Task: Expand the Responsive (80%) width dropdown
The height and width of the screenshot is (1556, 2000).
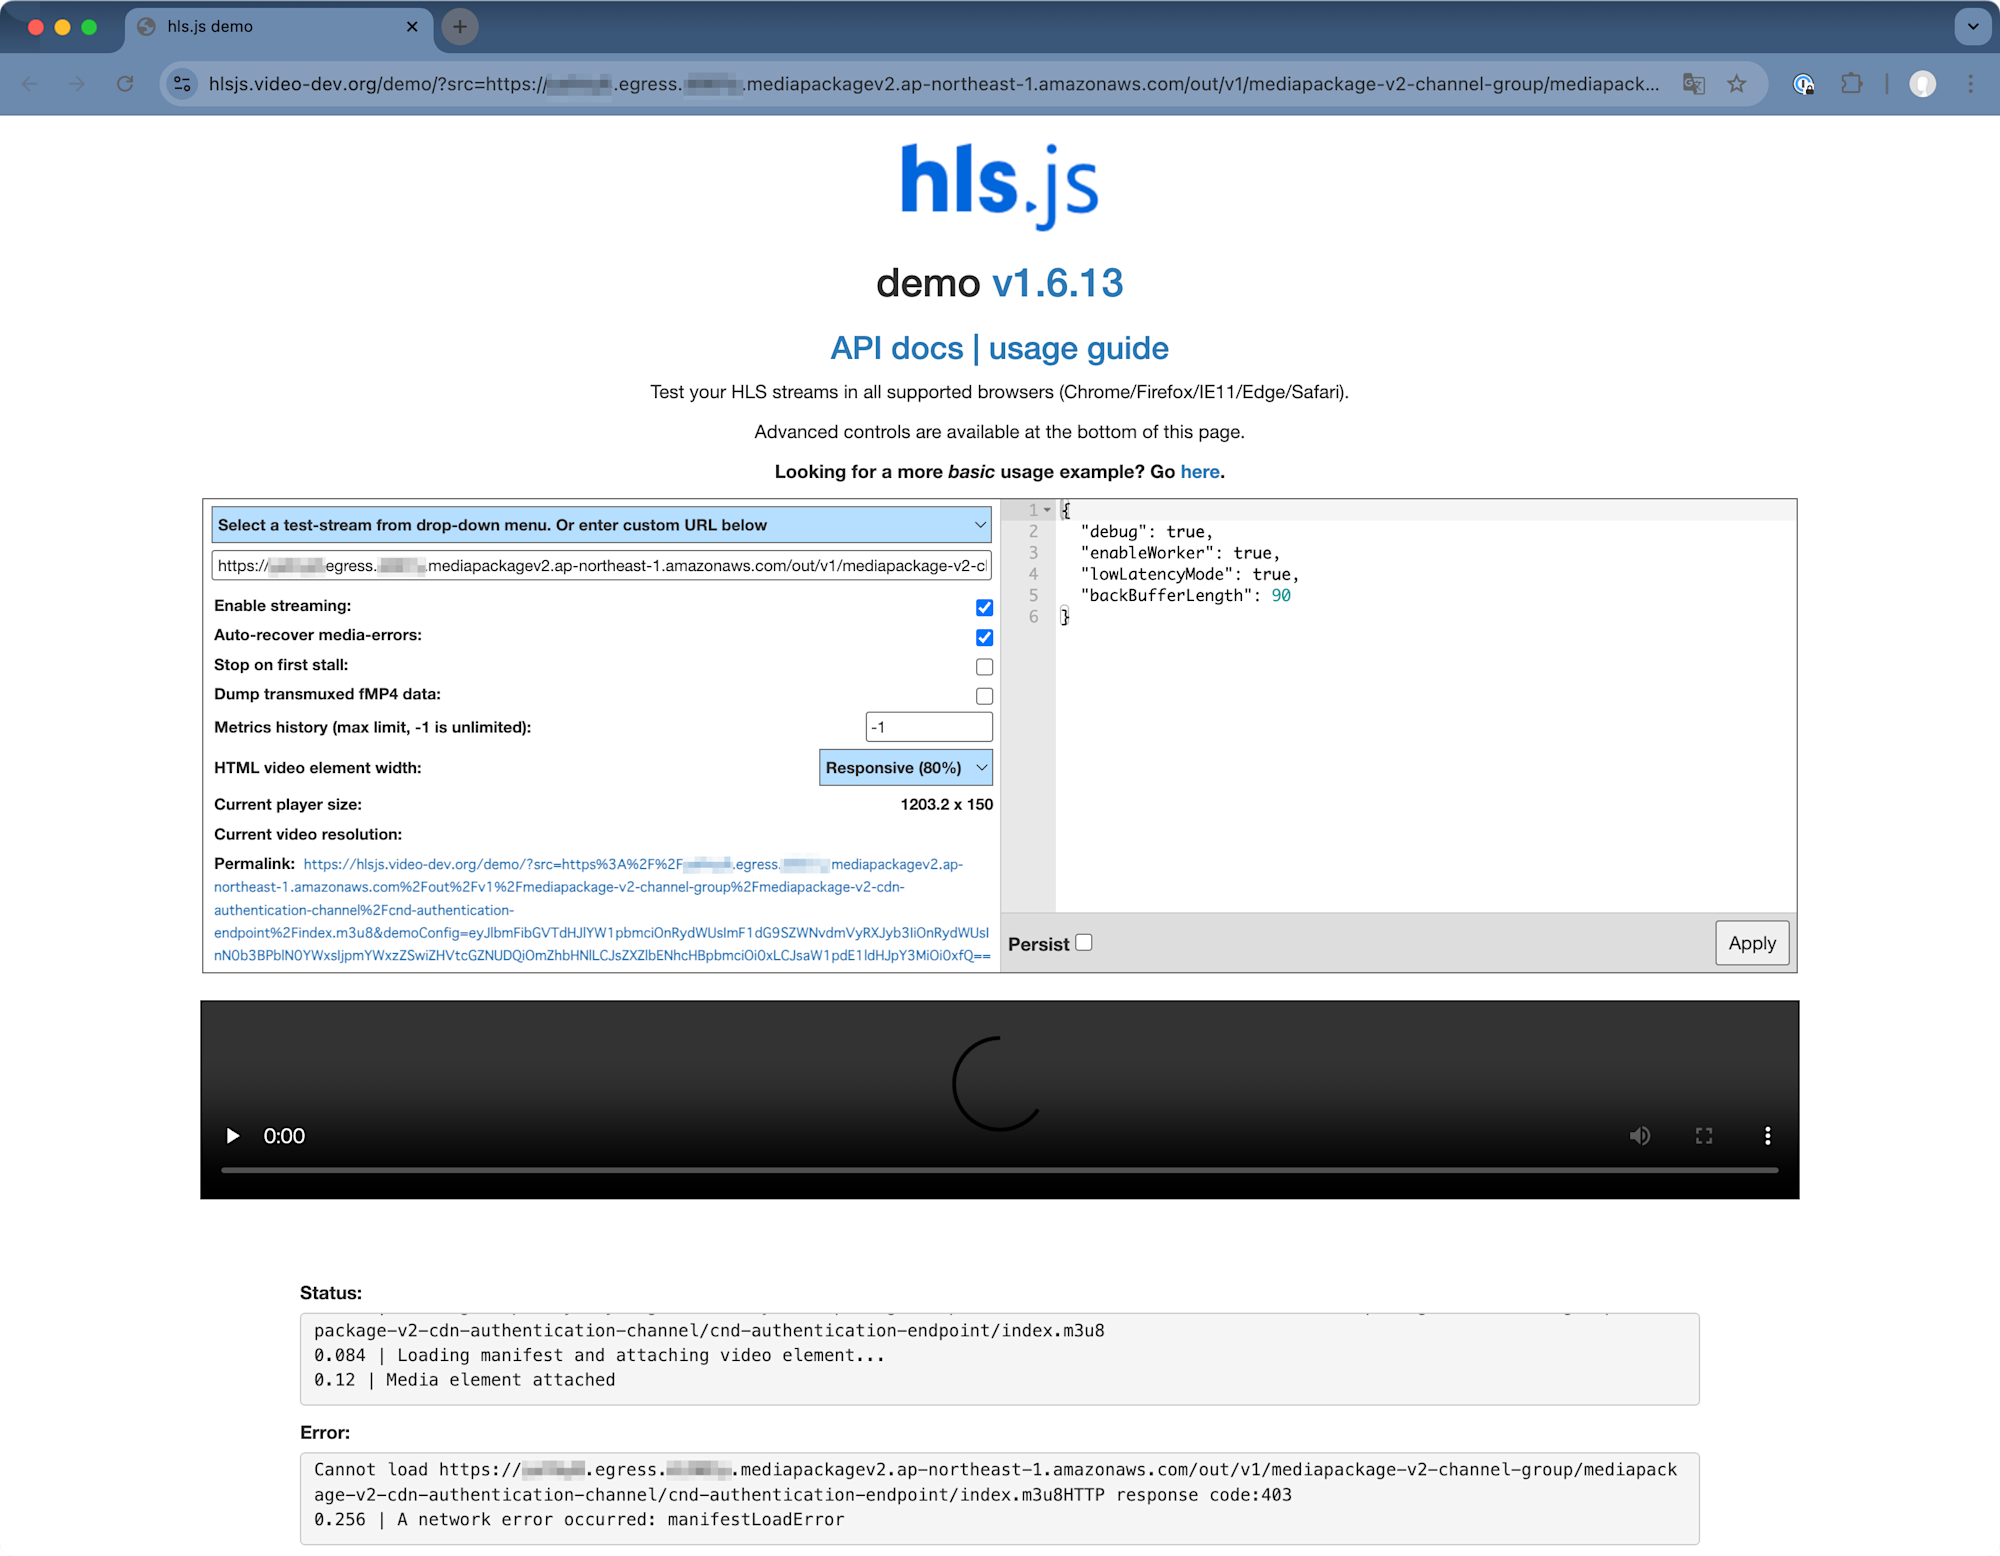Action: tap(905, 768)
